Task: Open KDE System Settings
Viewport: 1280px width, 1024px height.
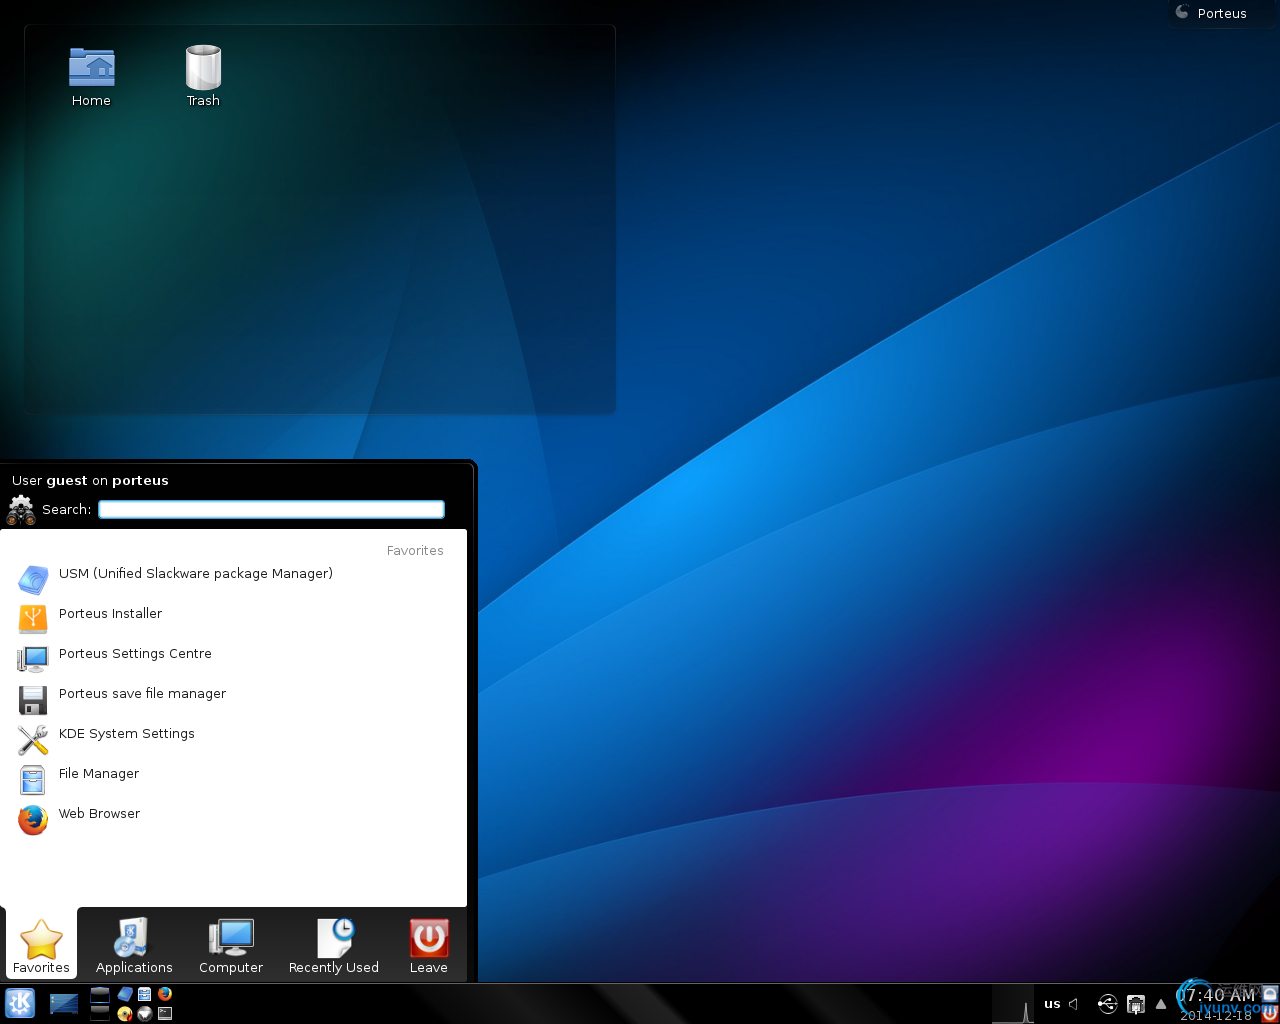Action: tap(126, 734)
